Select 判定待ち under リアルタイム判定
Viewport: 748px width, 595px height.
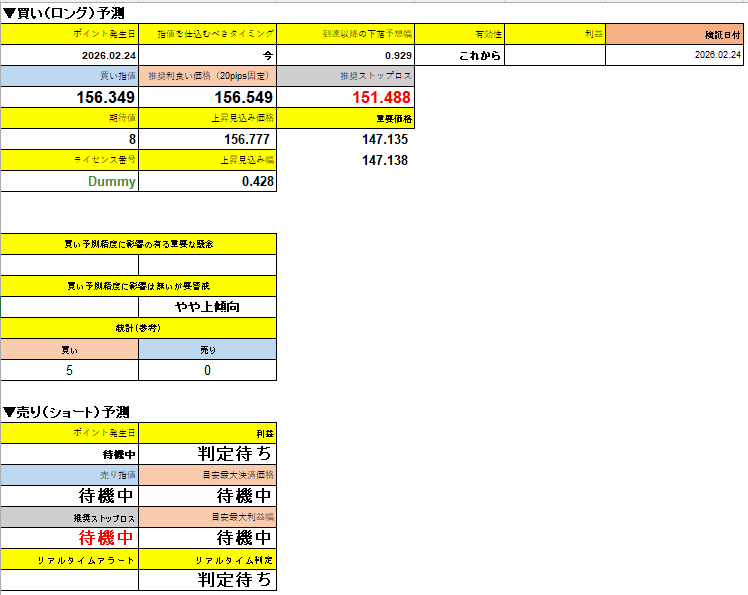tap(208, 580)
